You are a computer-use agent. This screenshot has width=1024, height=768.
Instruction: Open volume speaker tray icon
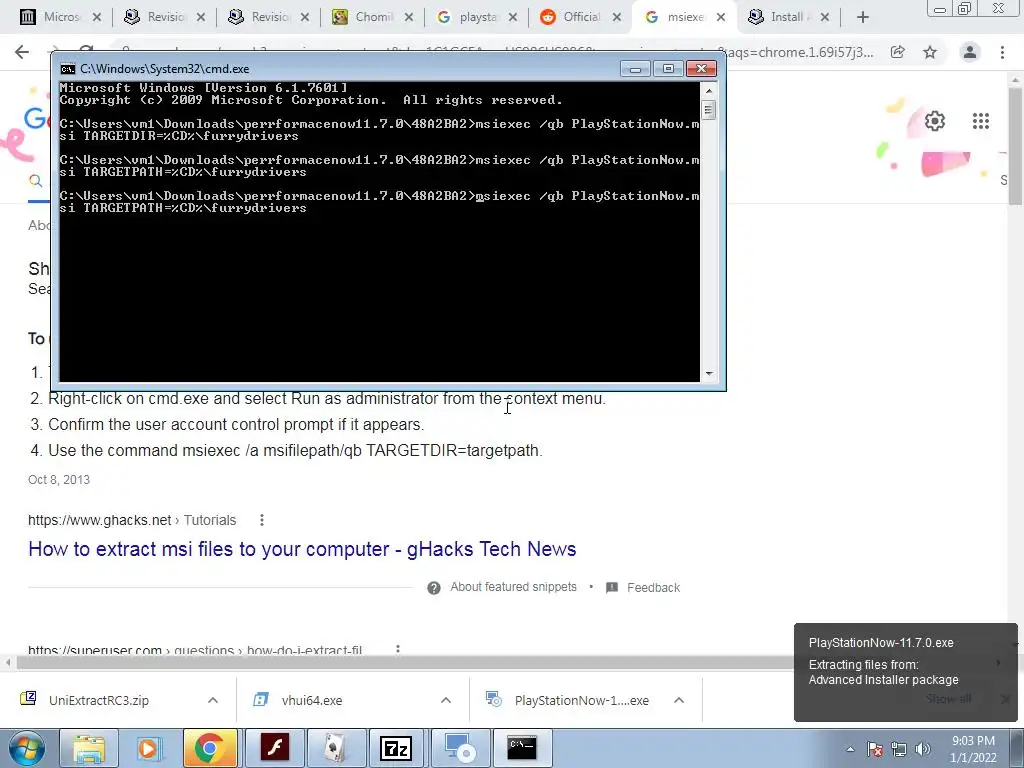[923, 749]
